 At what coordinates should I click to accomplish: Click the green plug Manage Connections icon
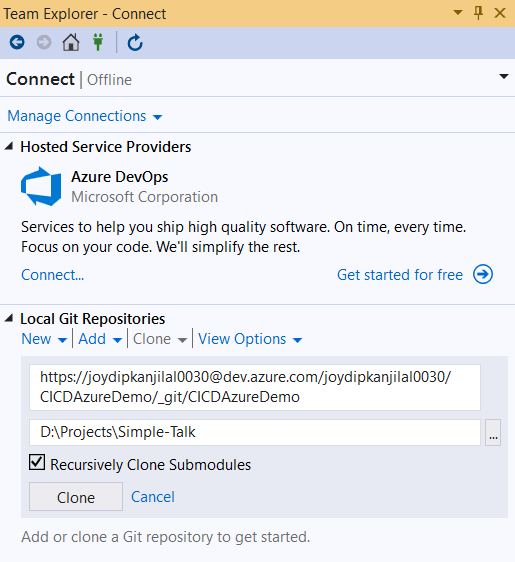98,43
